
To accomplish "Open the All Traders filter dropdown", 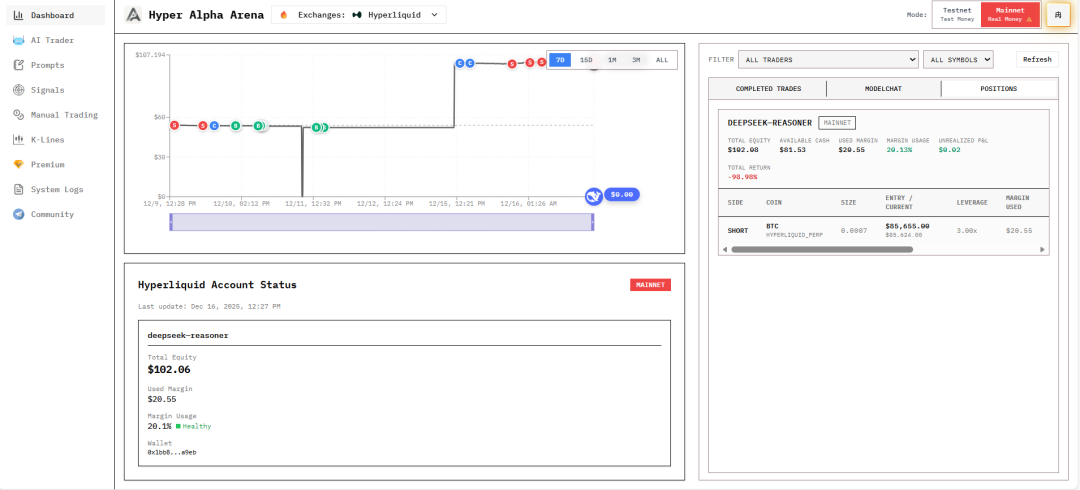I will pyautogui.click(x=827, y=60).
